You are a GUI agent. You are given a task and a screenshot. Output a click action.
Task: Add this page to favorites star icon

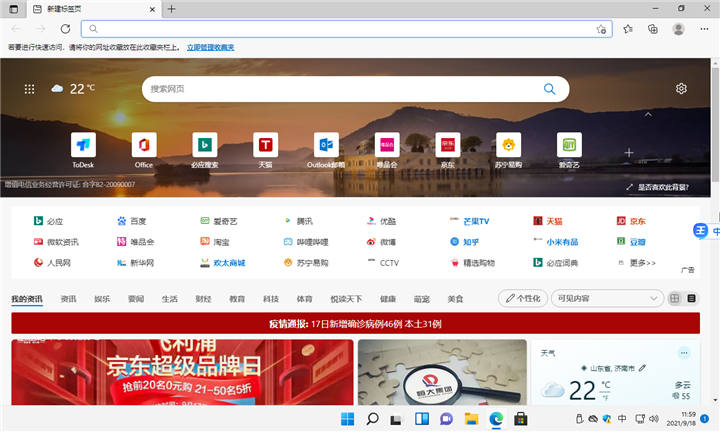(601, 29)
